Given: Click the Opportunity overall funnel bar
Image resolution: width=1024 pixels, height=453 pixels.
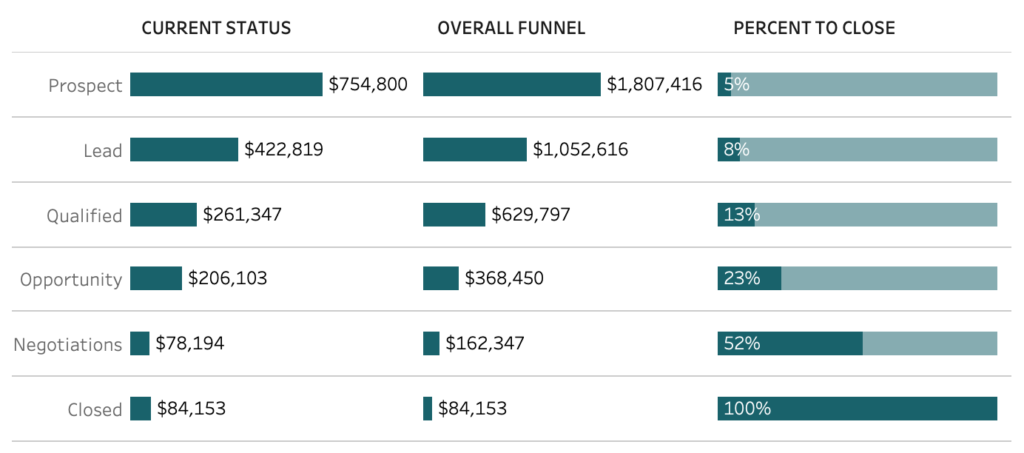Looking at the screenshot, I should (x=441, y=279).
